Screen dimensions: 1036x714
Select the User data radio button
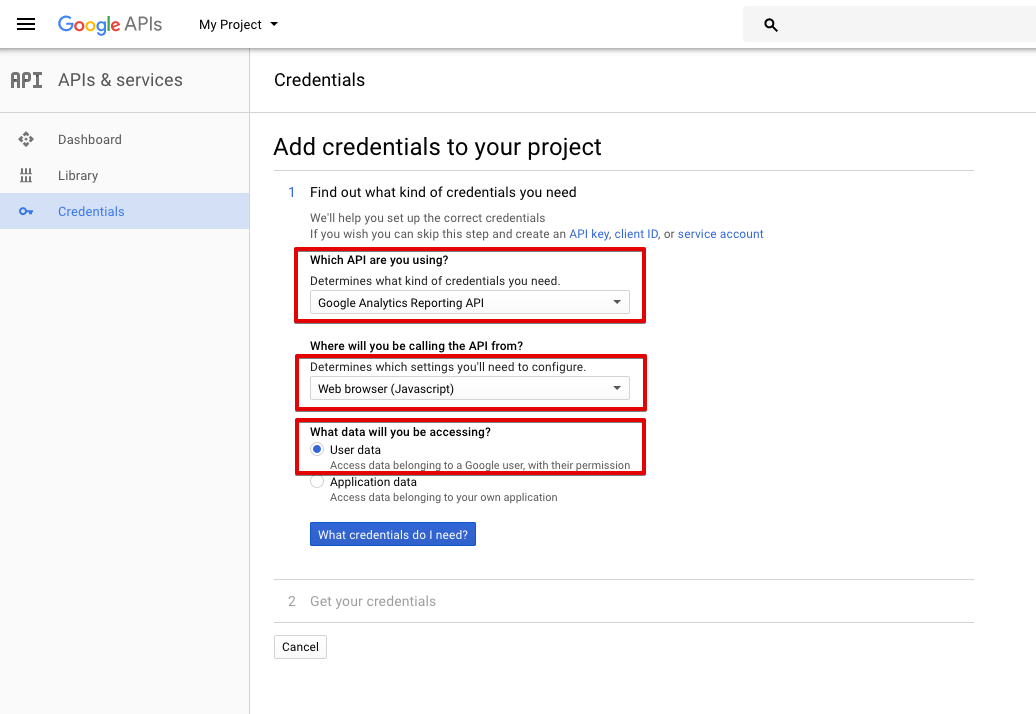tap(317, 449)
